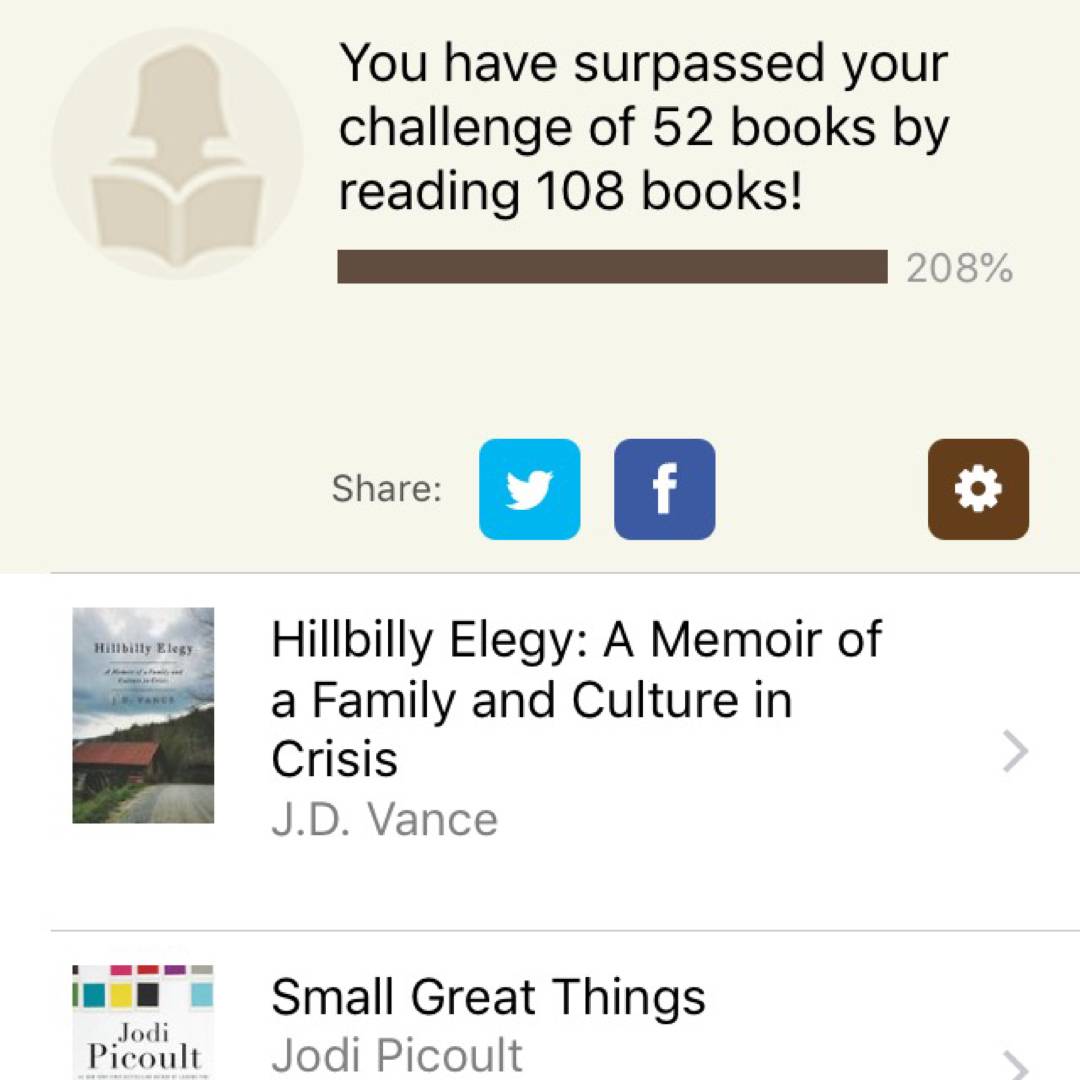Tap "52 books" challenge goal text

coord(775,128)
